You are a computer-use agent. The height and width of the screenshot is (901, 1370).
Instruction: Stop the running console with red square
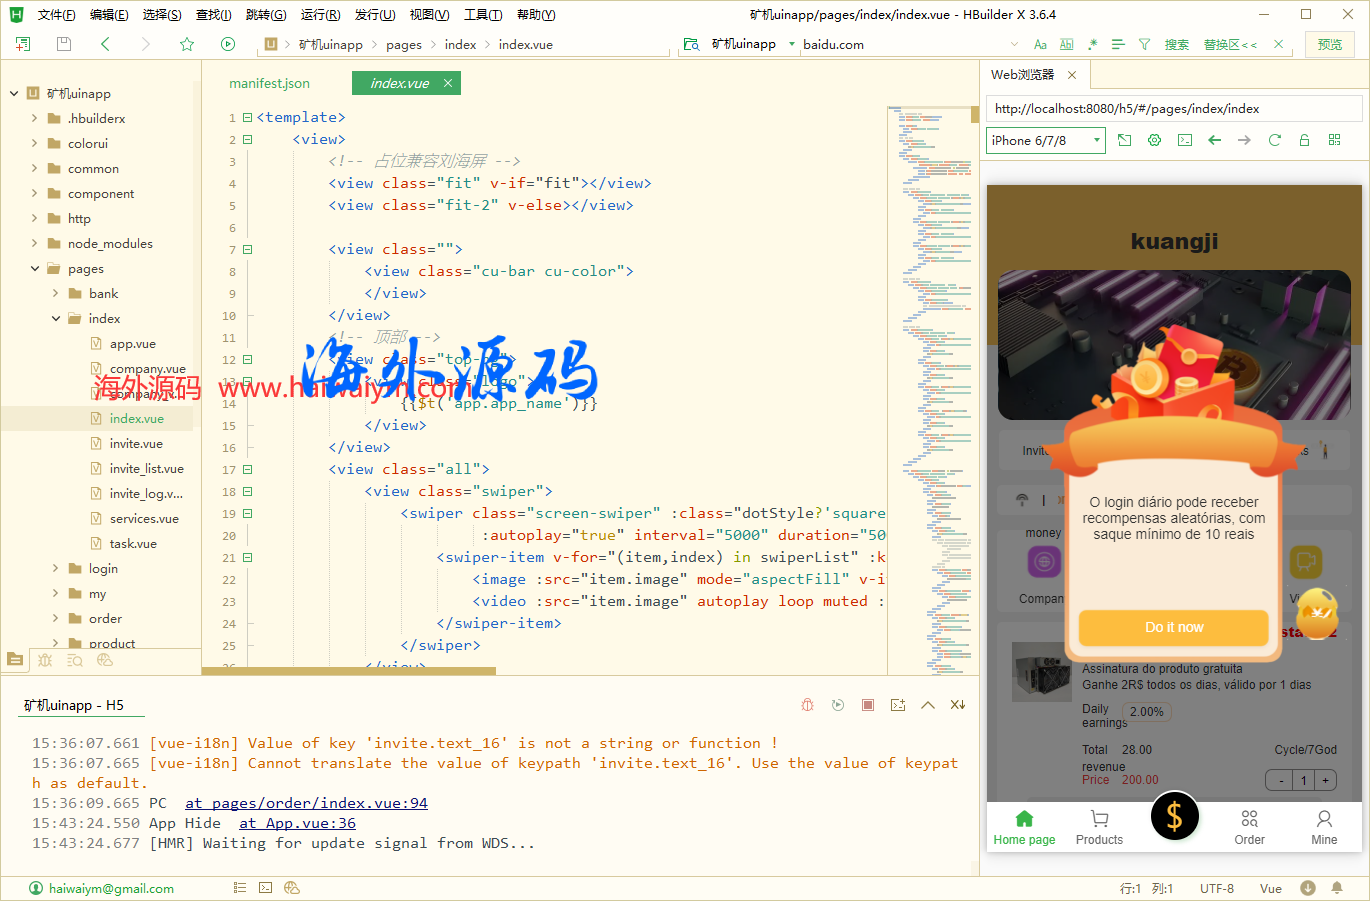point(868,705)
